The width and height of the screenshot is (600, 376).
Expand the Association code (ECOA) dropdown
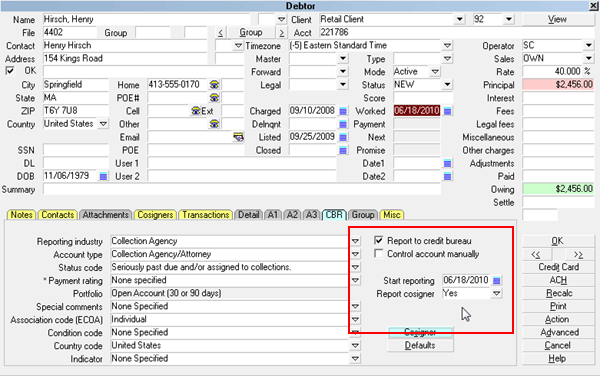click(355, 319)
